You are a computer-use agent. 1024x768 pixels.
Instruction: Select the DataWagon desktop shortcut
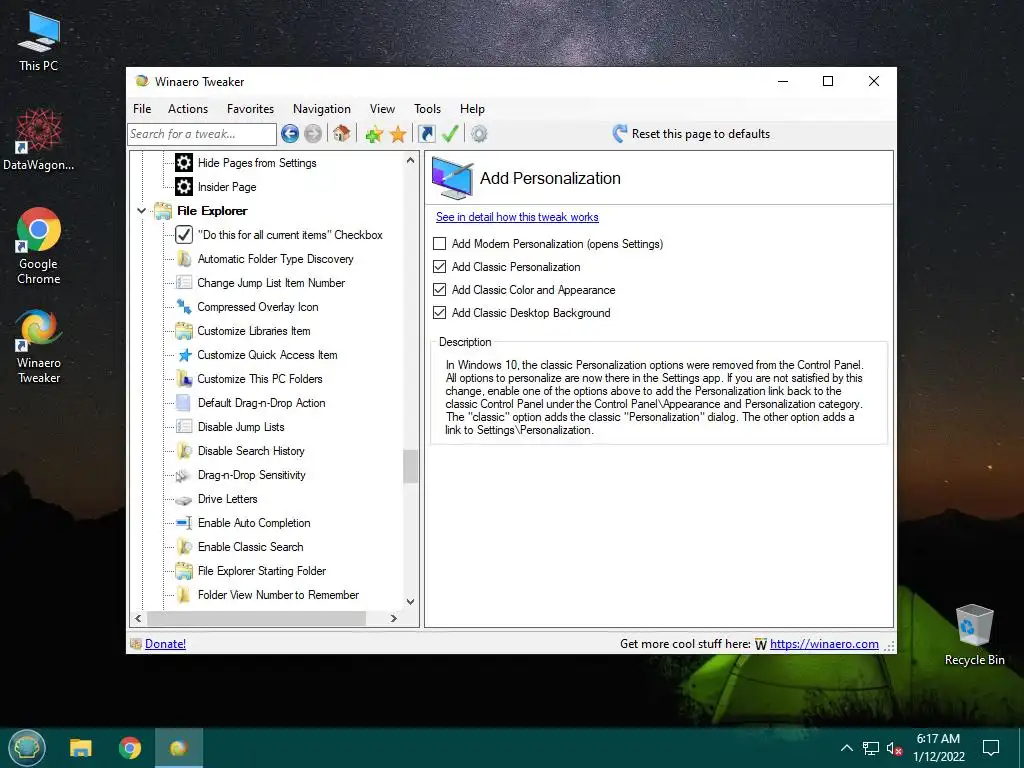pyautogui.click(x=39, y=140)
